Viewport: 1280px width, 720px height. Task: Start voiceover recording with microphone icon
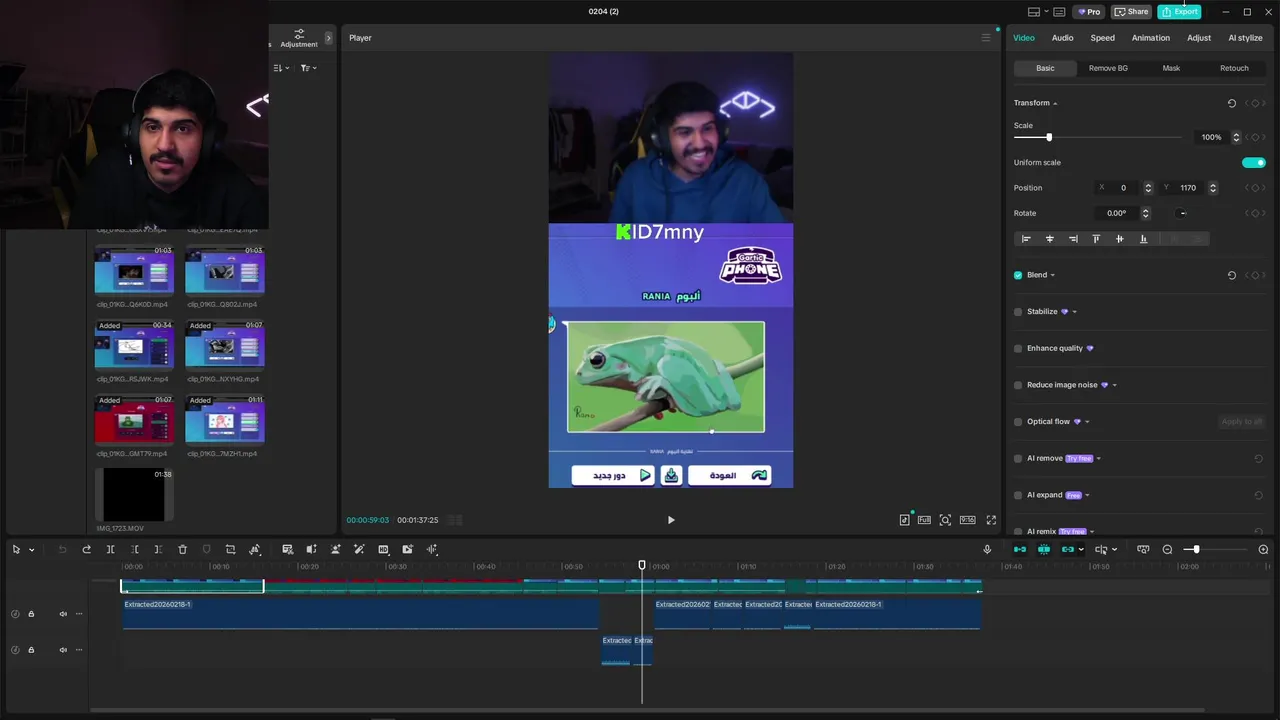(987, 549)
